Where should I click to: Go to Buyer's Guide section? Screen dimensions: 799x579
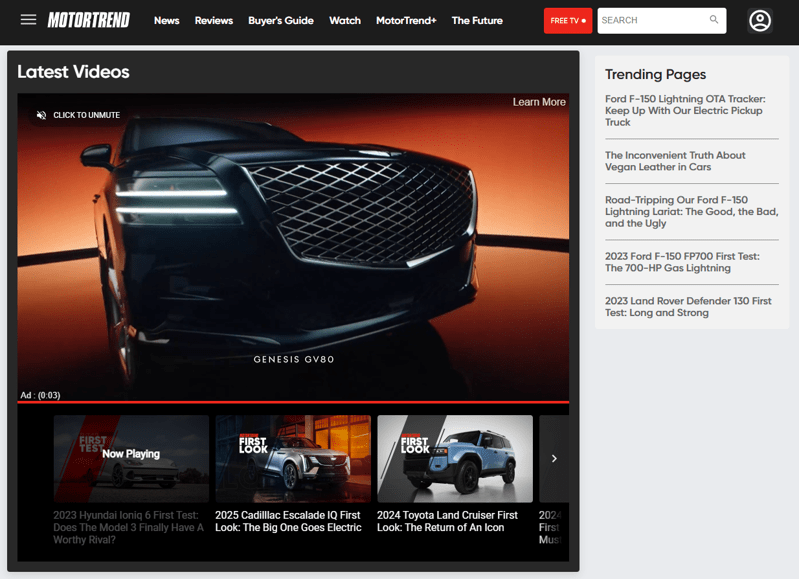pyautogui.click(x=281, y=20)
